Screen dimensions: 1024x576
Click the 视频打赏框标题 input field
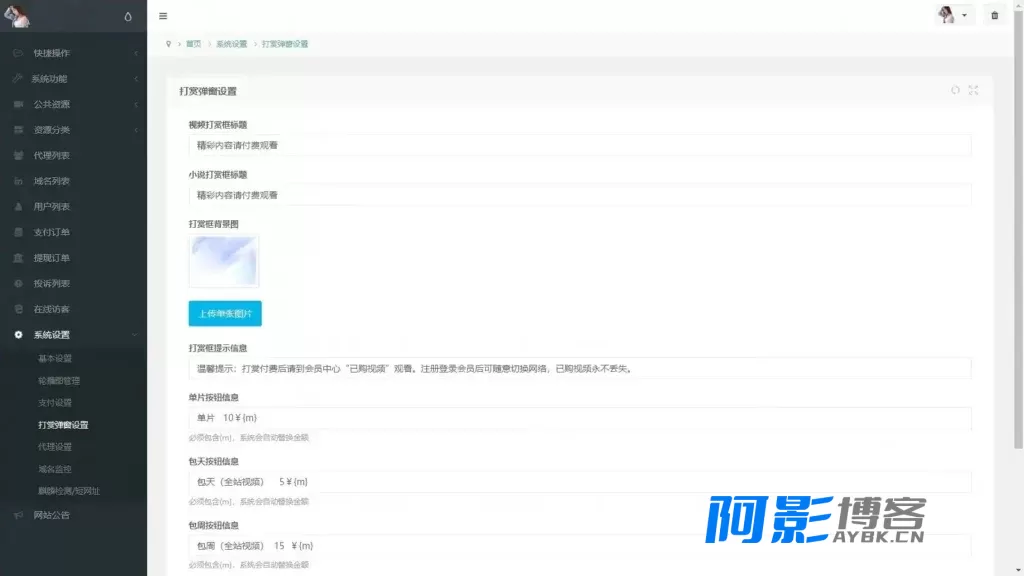click(x=580, y=145)
